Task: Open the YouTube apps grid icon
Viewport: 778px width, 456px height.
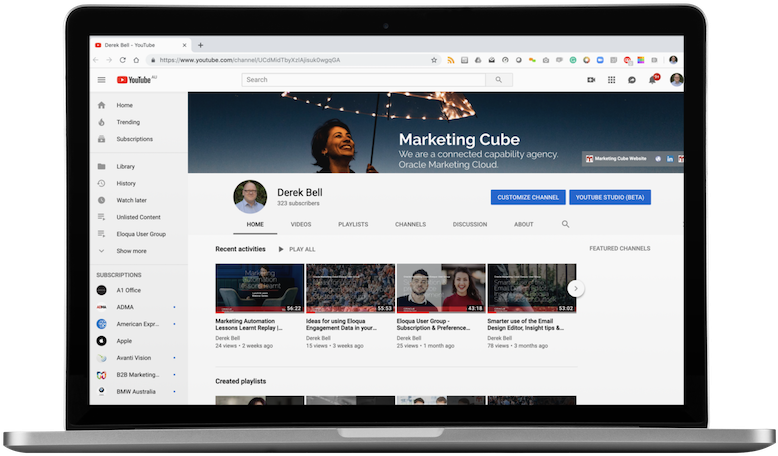Action: pos(611,80)
